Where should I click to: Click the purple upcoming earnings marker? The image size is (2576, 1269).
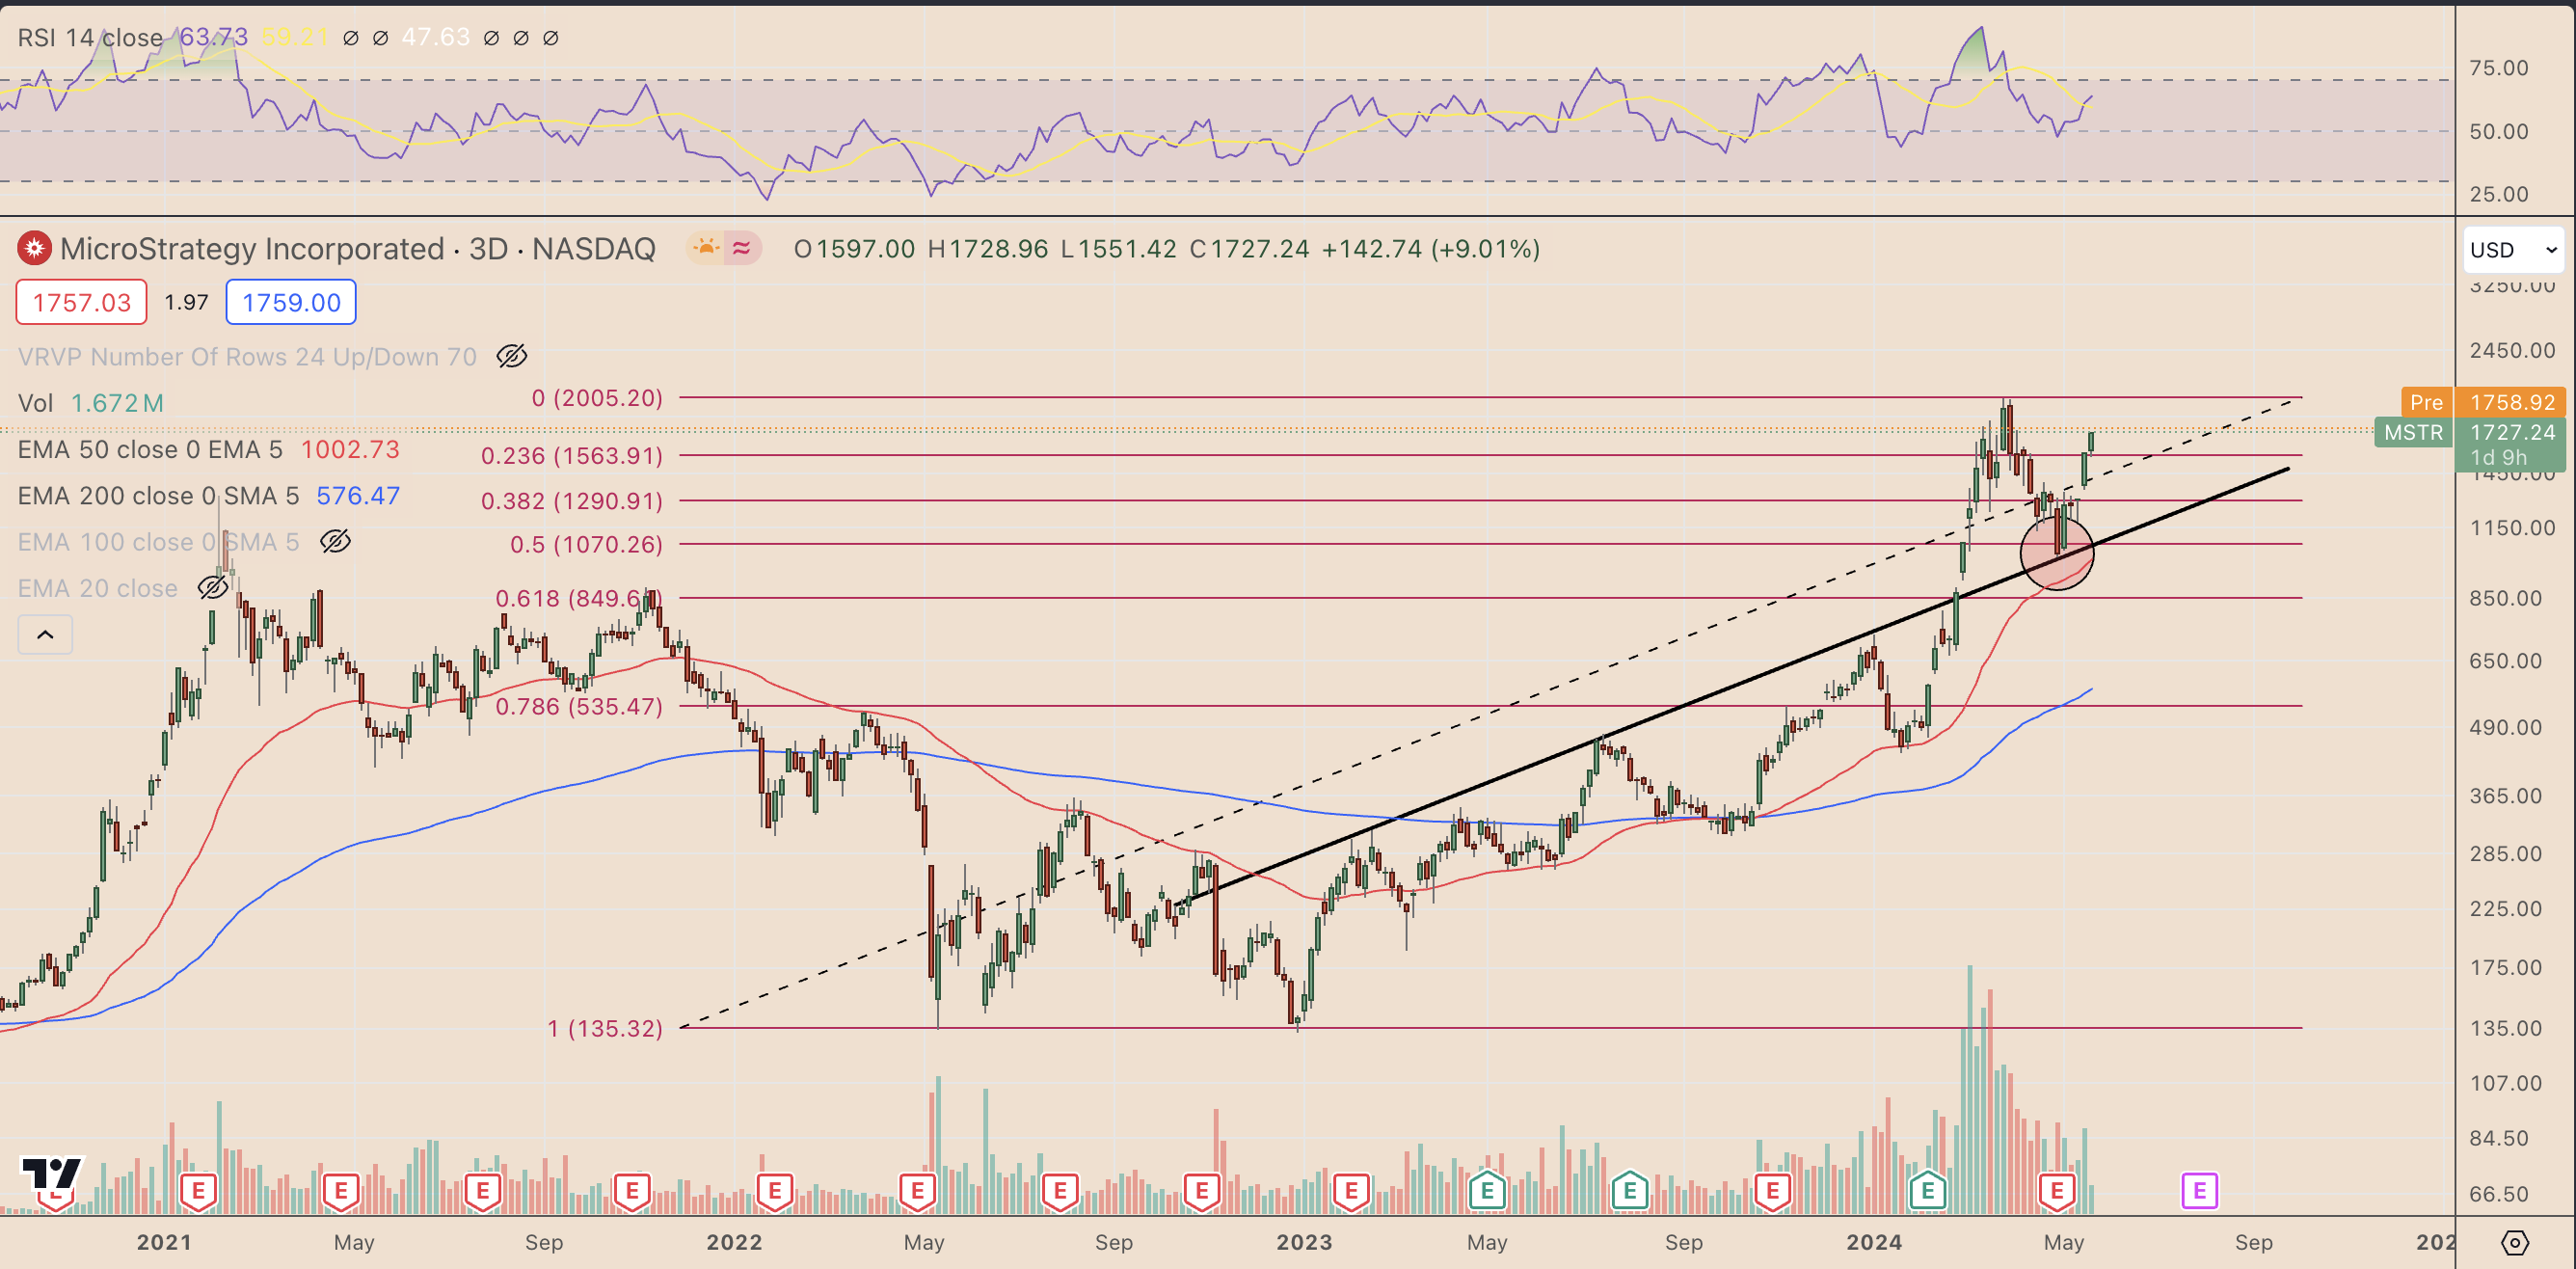click(x=2199, y=1191)
